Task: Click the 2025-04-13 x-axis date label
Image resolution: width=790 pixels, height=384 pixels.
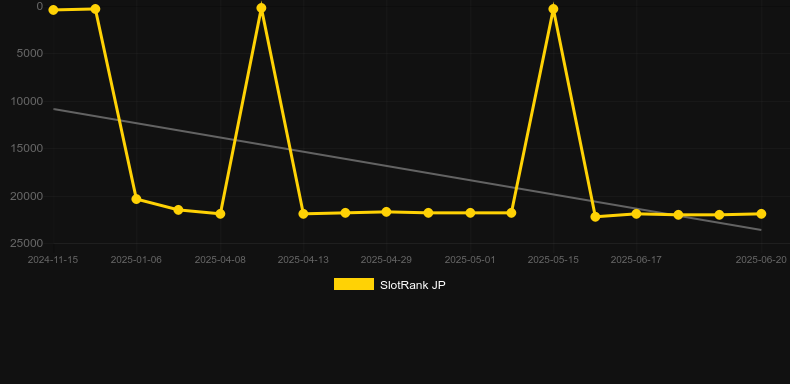Action: [303, 260]
